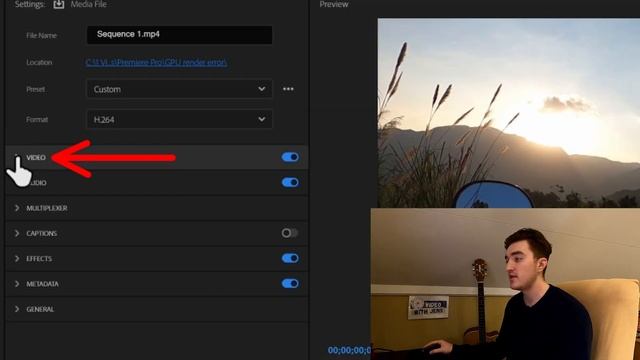The height and width of the screenshot is (360, 640).
Task: Open the export Location path link
Action: 156,62
